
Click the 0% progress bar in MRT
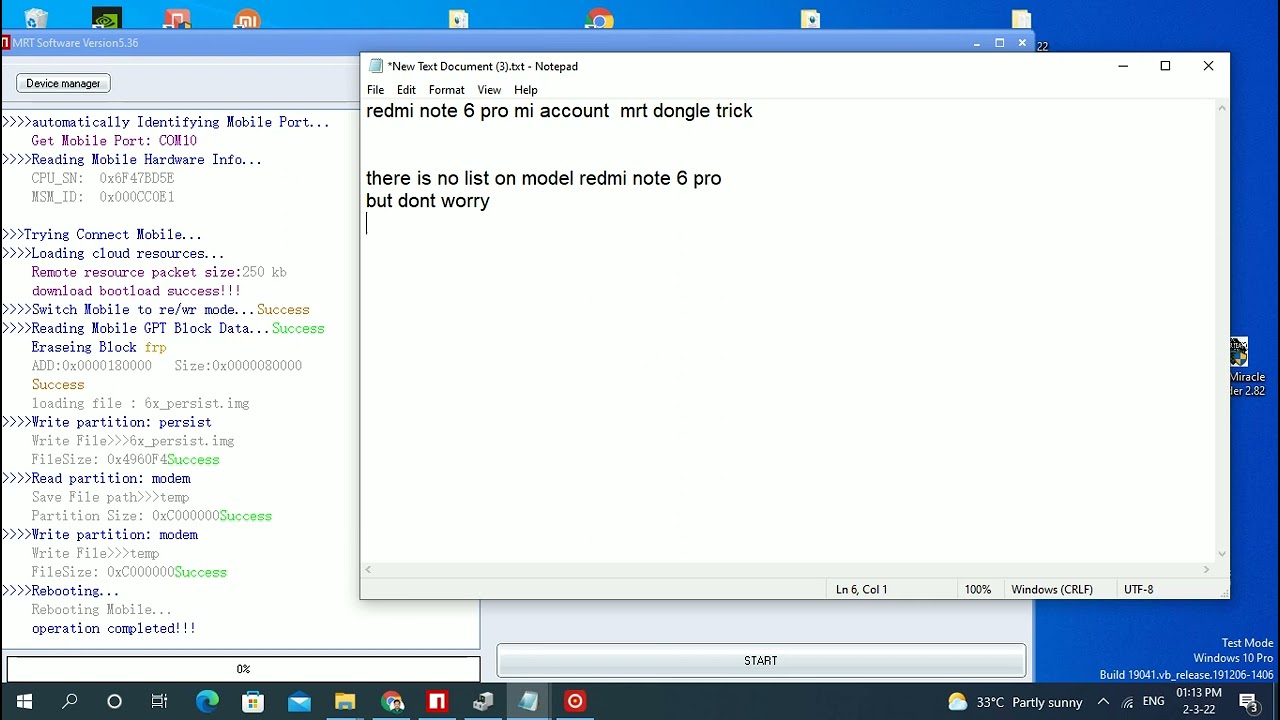click(243, 669)
